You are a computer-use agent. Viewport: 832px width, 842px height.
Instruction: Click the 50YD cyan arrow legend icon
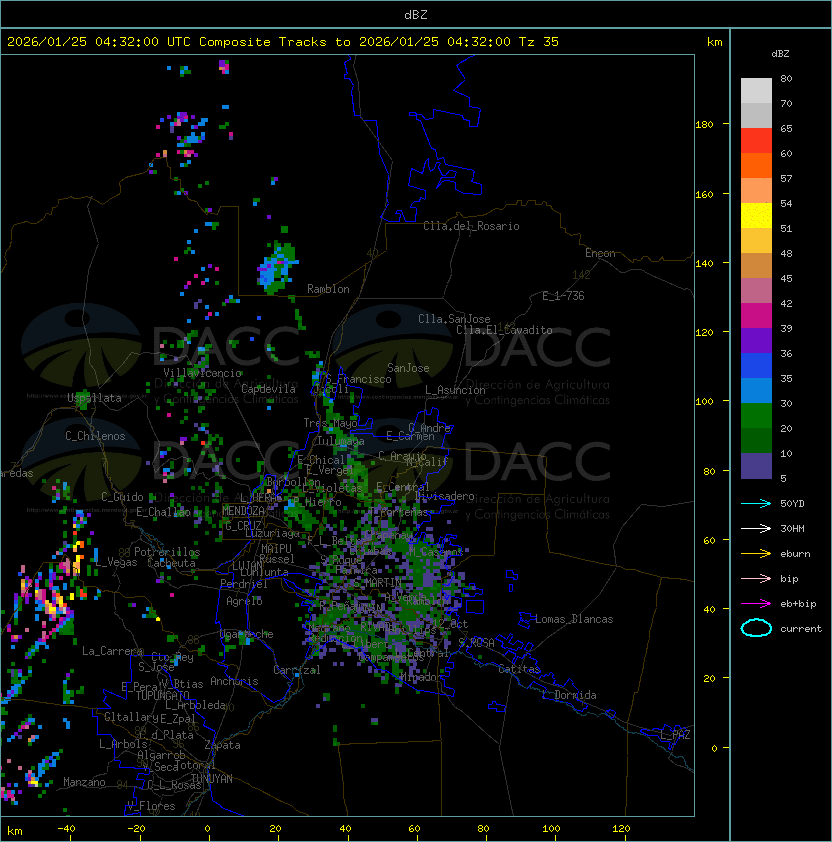click(x=756, y=503)
